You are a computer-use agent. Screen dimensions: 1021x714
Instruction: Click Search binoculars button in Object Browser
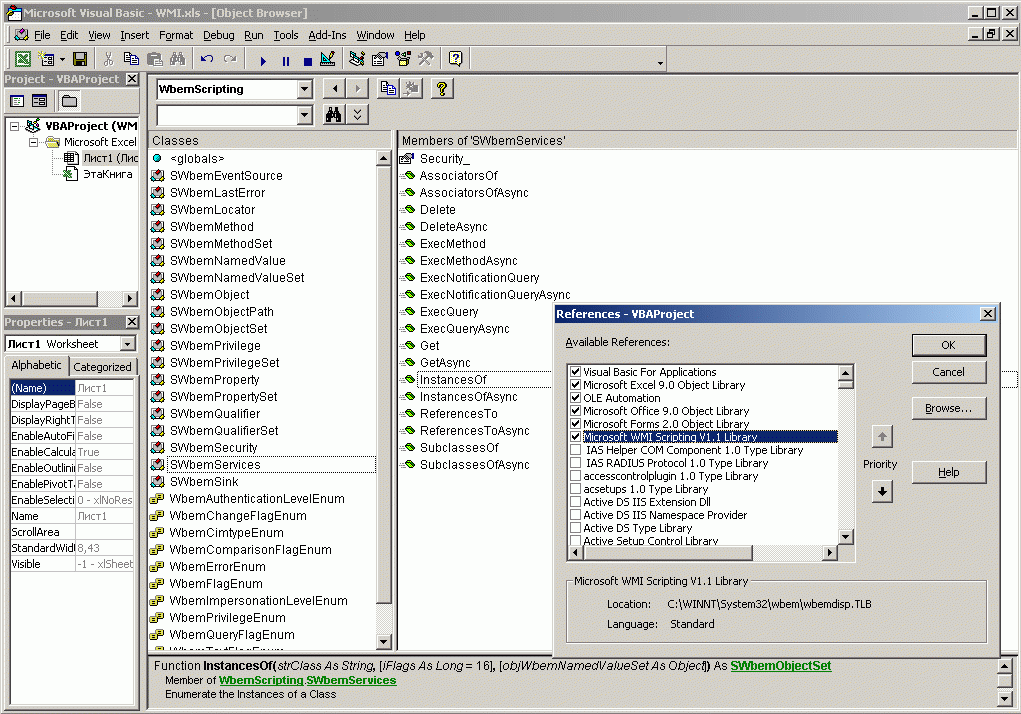334,115
